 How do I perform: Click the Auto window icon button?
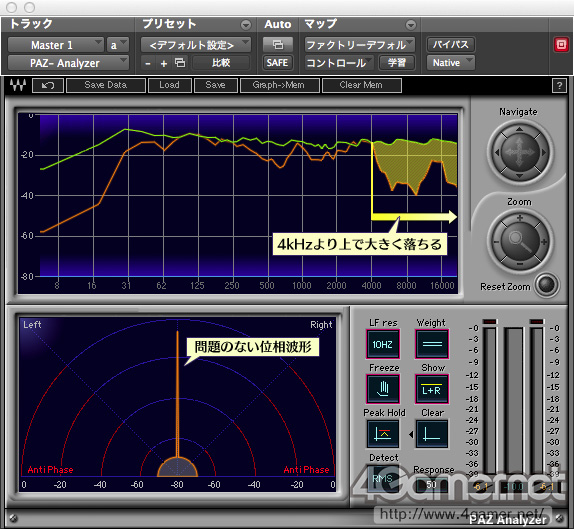tap(278, 45)
